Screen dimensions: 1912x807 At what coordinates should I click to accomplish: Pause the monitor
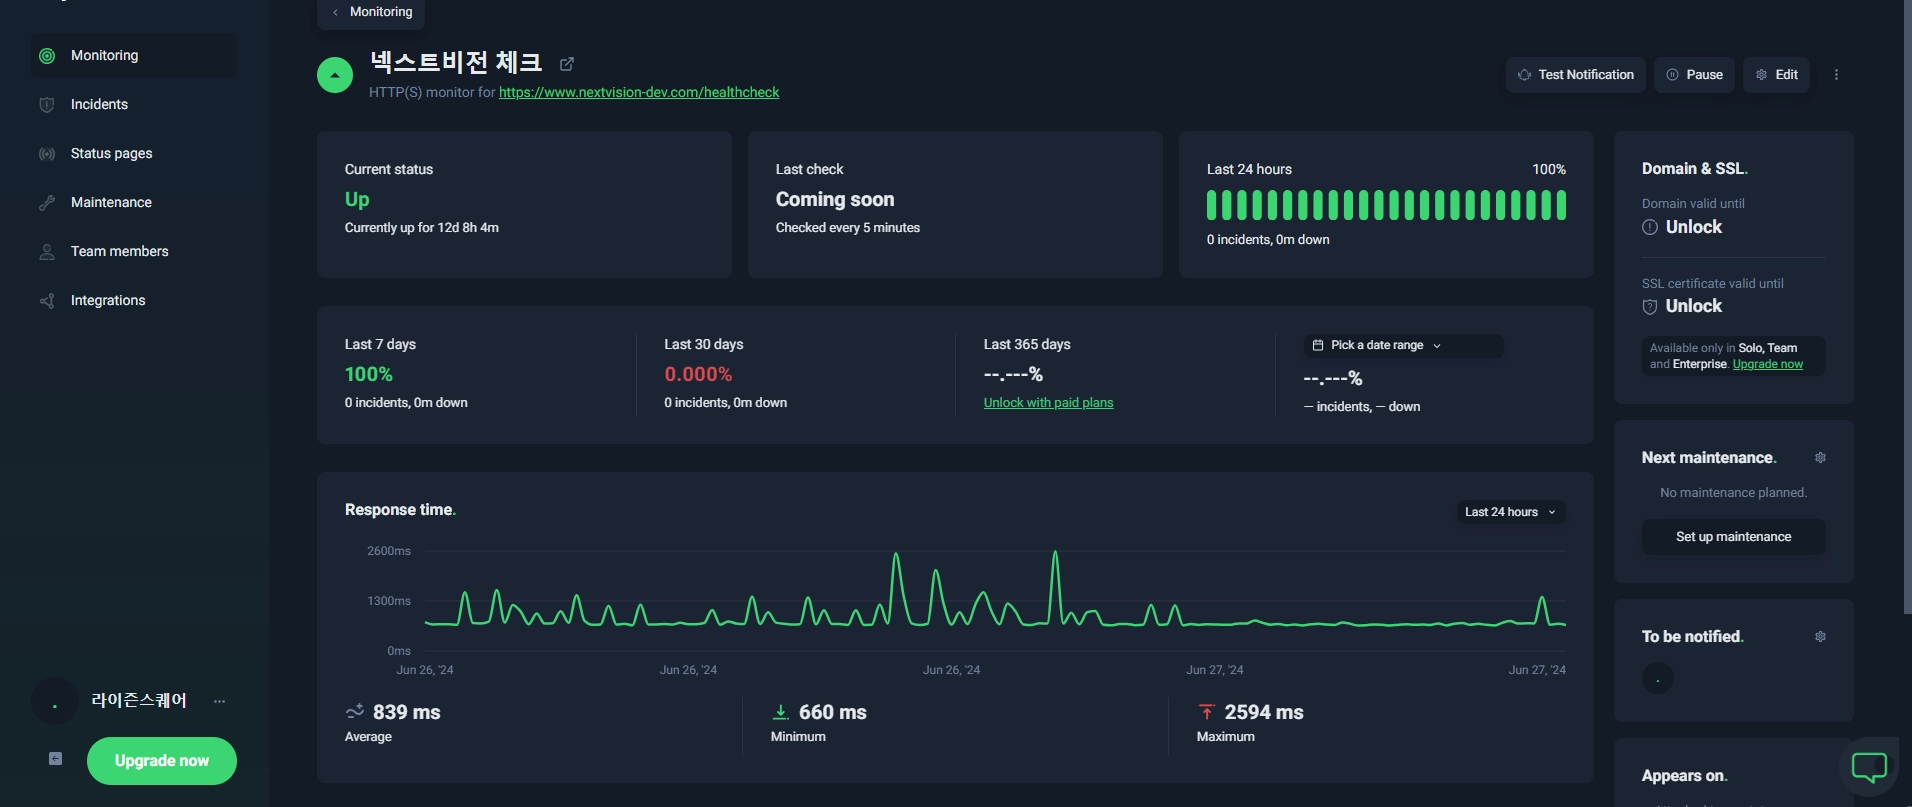[x=1694, y=75]
